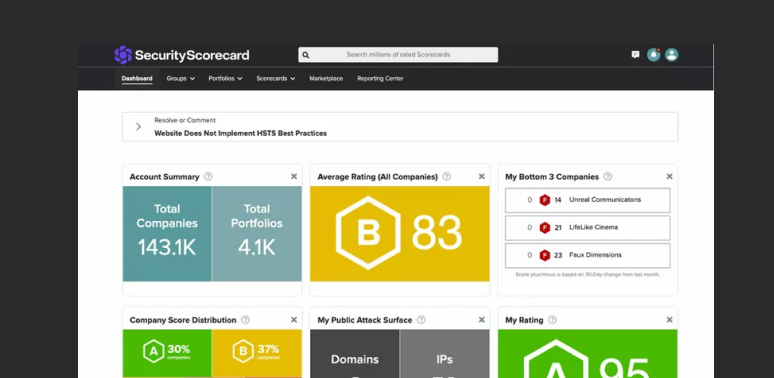Image resolution: width=774 pixels, height=378 pixels.
Task: Close the My Public Attack Surface widget
Action: click(482, 320)
